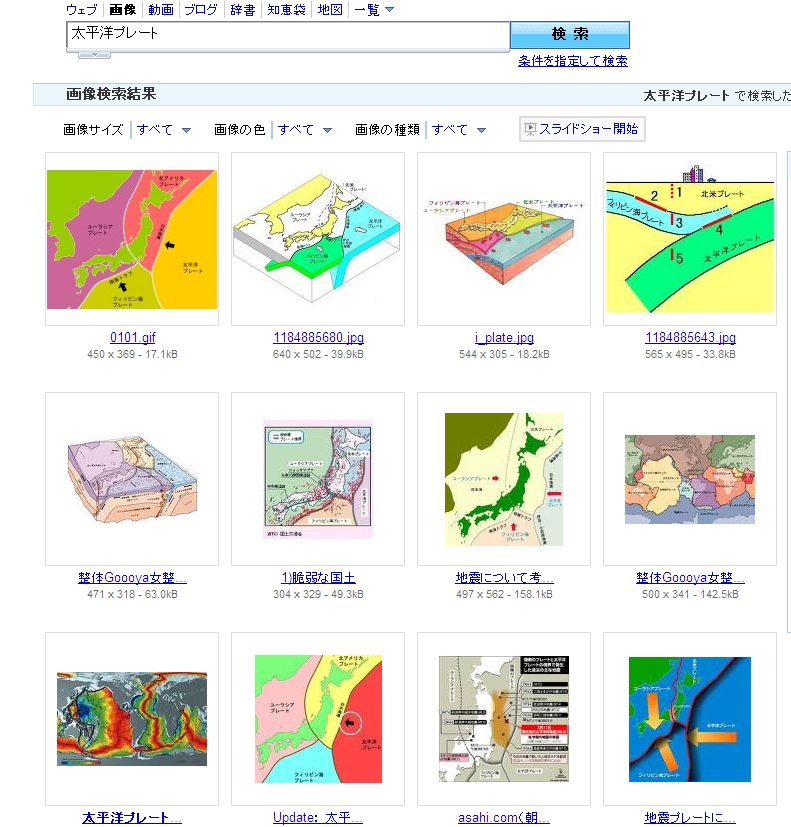The height and width of the screenshot is (827, 791).
Task: Open the 画像の種類 すべて dropdown
Action: coord(458,130)
